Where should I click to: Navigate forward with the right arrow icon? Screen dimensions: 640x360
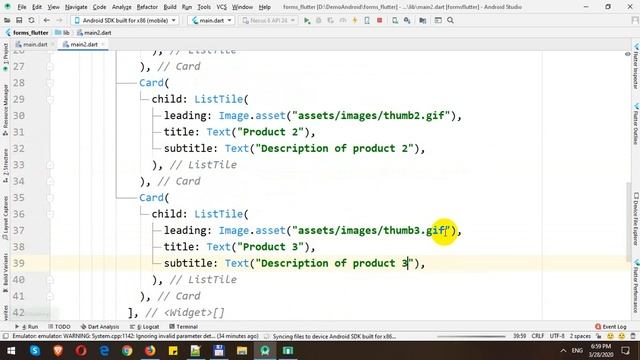59,20
